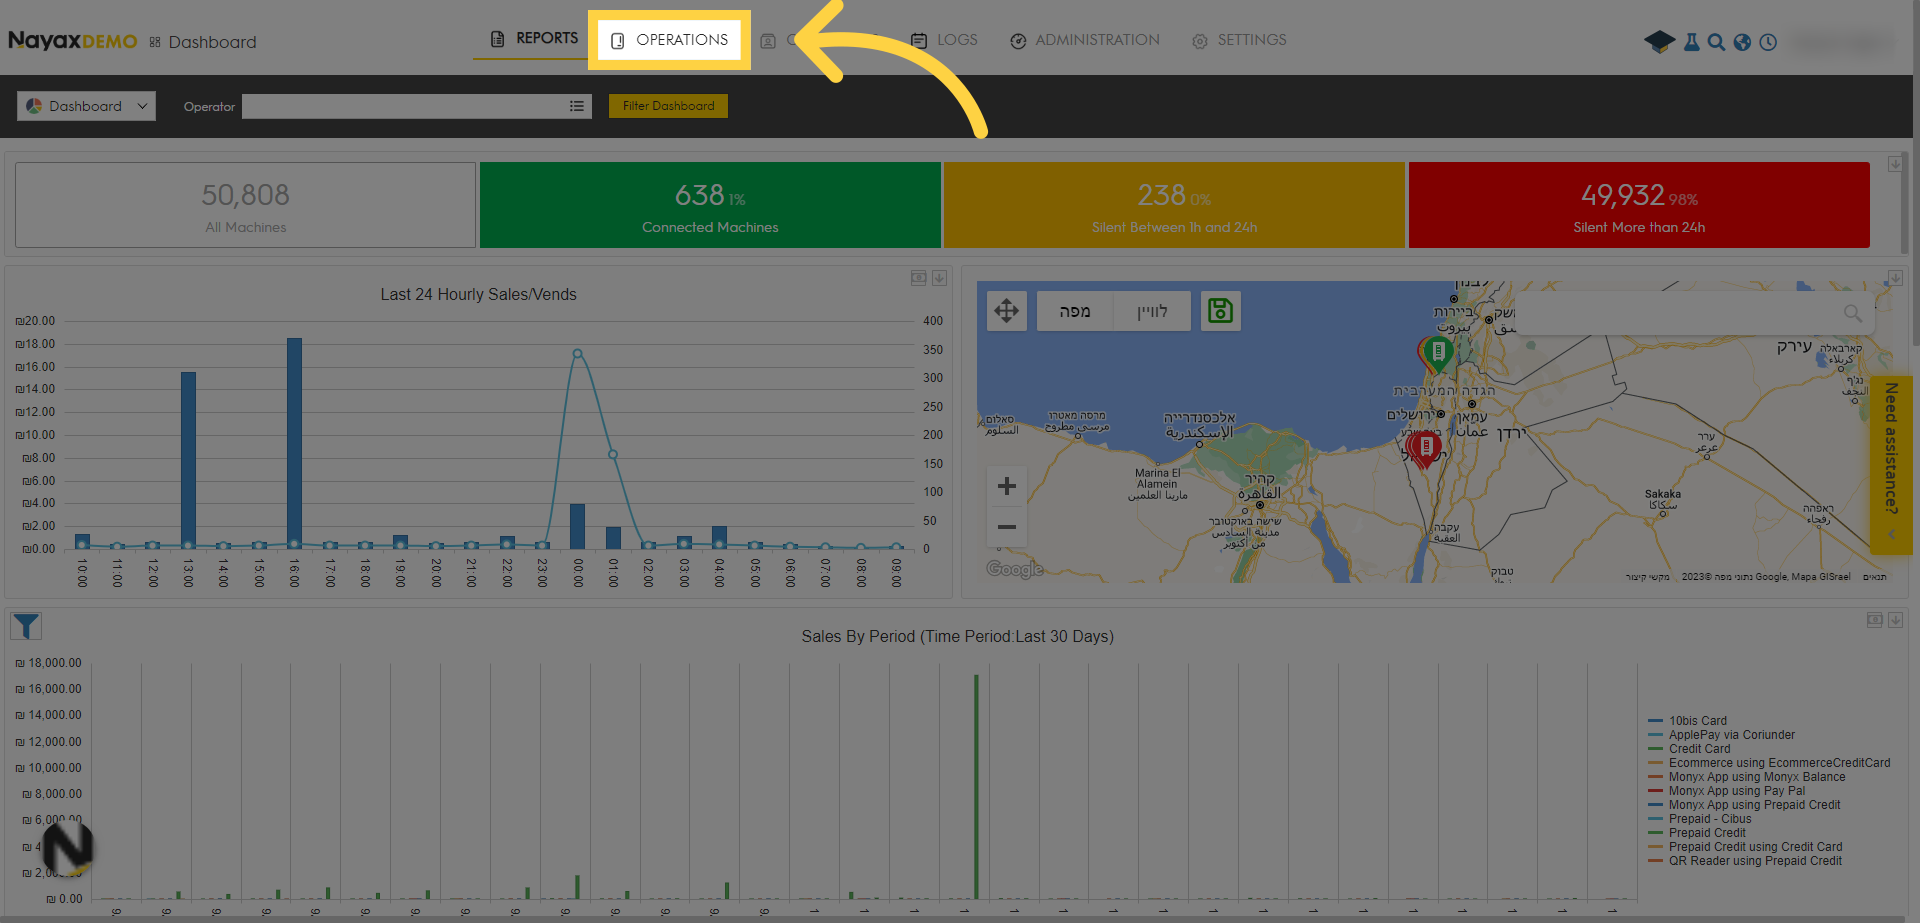The height and width of the screenshot is (923, 1920).
Task: Click the Operator input field
Action: pos(404,106)
